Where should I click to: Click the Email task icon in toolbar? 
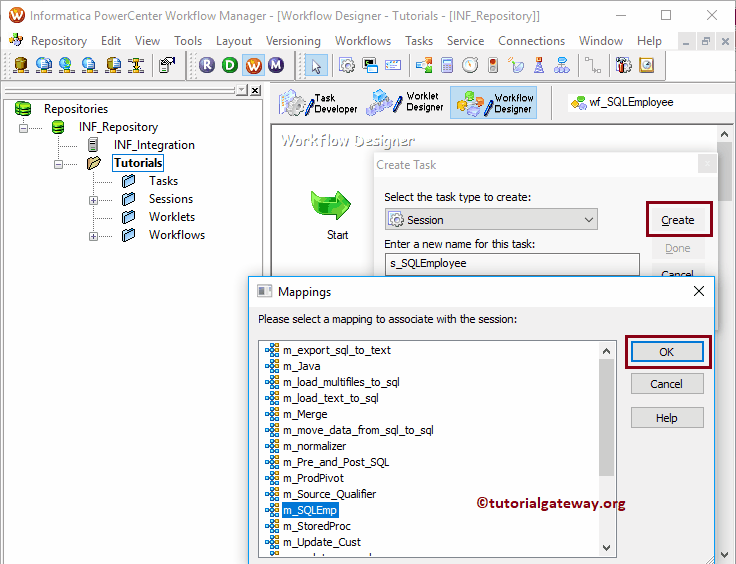pos(393,65)
